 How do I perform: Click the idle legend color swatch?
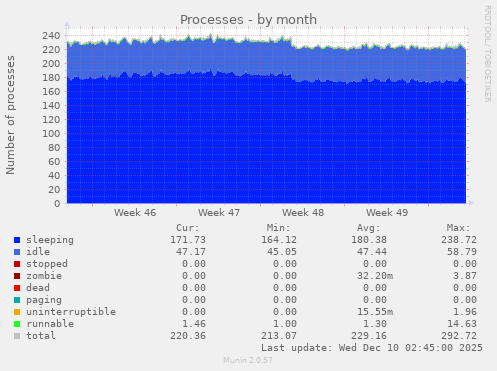[17, 252]
